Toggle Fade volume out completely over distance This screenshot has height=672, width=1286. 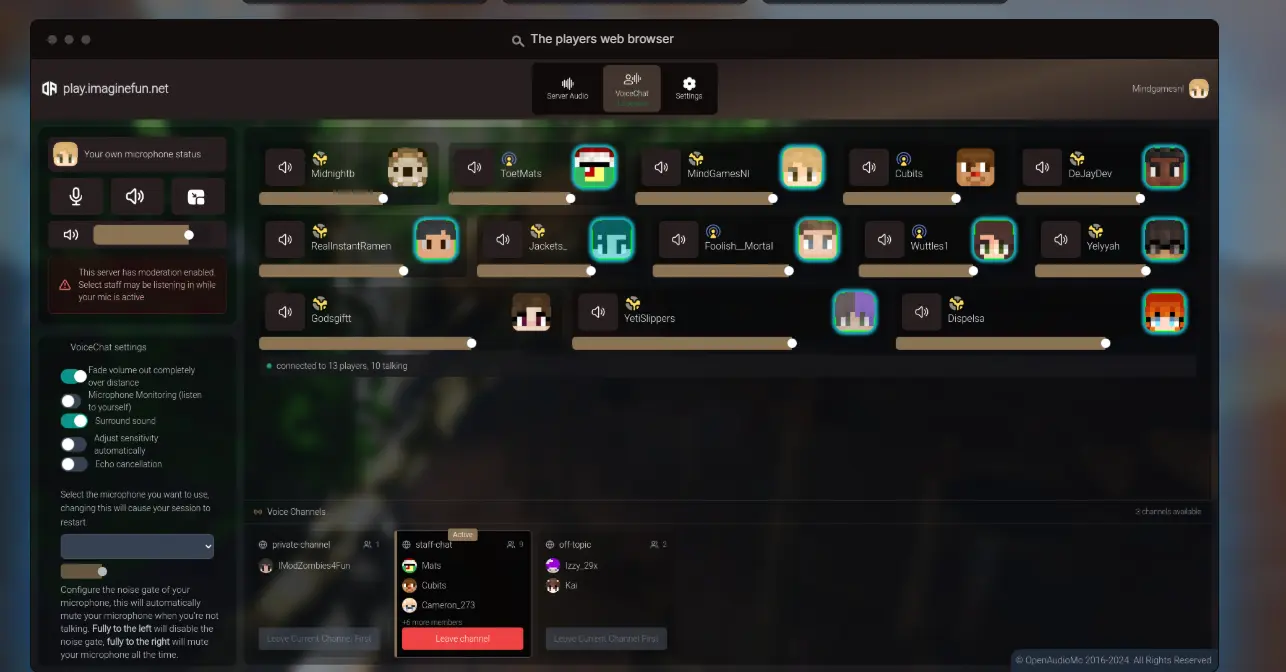point(74,376)
